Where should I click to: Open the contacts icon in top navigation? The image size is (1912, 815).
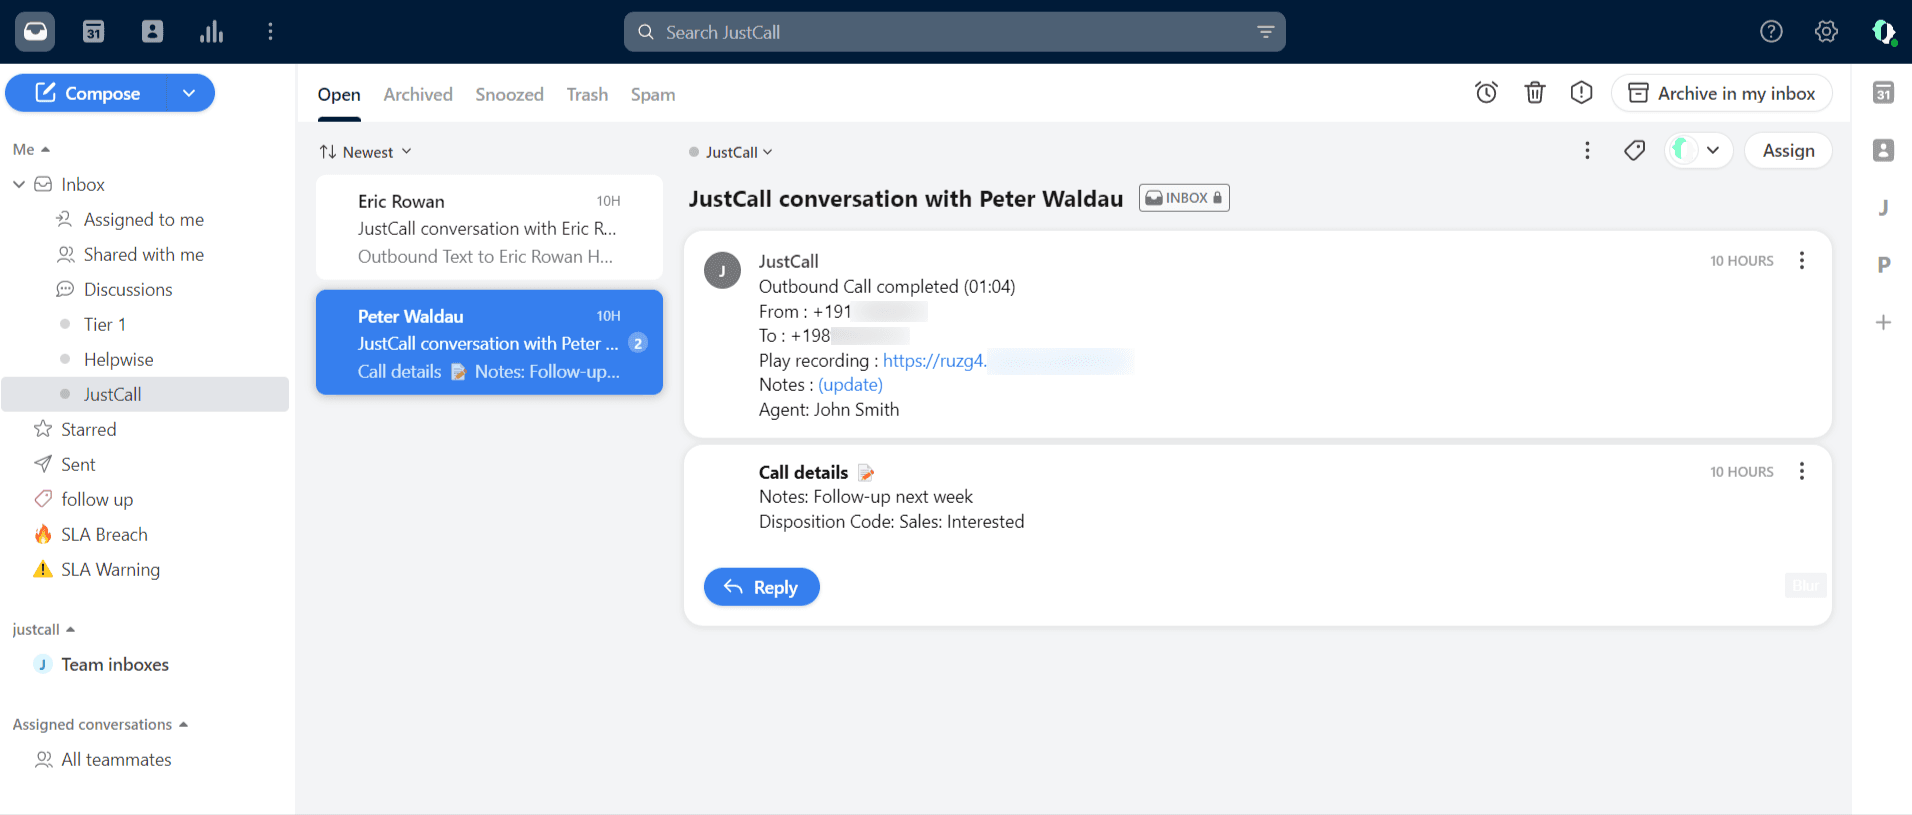(x=152, y=32)
